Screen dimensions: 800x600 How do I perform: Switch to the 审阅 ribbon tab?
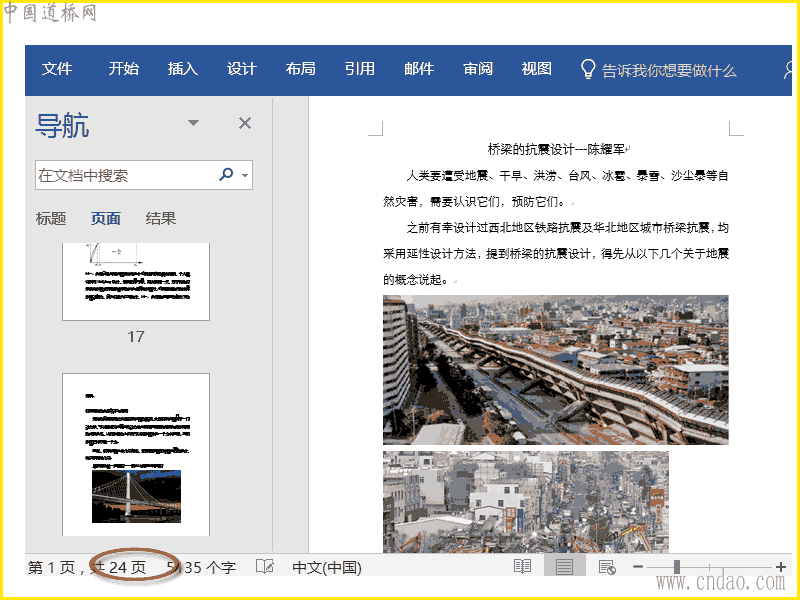pos(478,69)
